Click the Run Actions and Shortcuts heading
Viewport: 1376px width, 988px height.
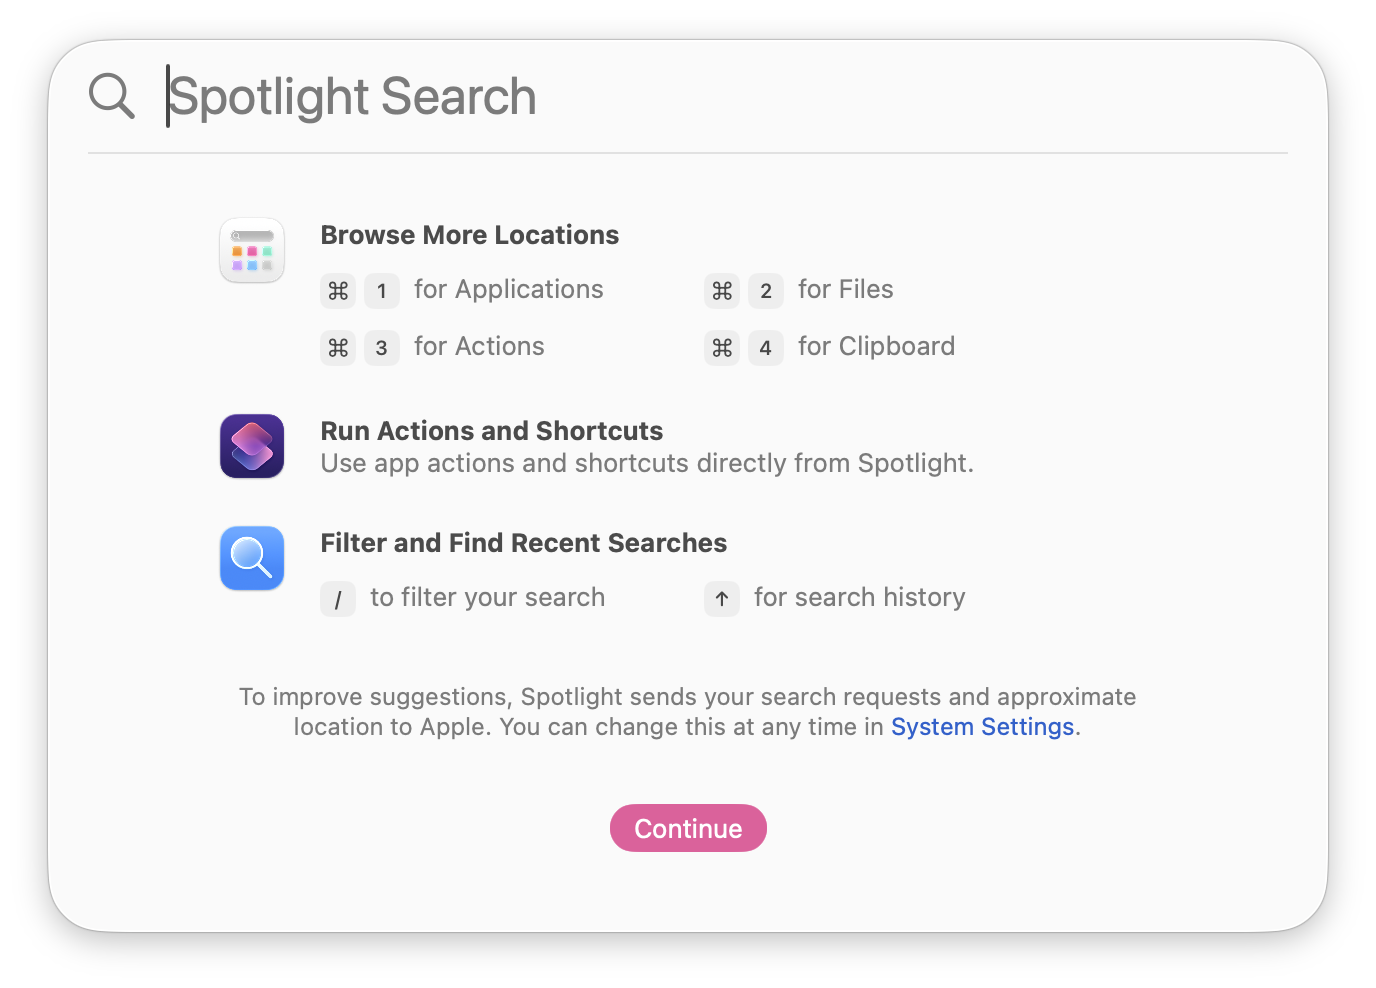[491, 431]
